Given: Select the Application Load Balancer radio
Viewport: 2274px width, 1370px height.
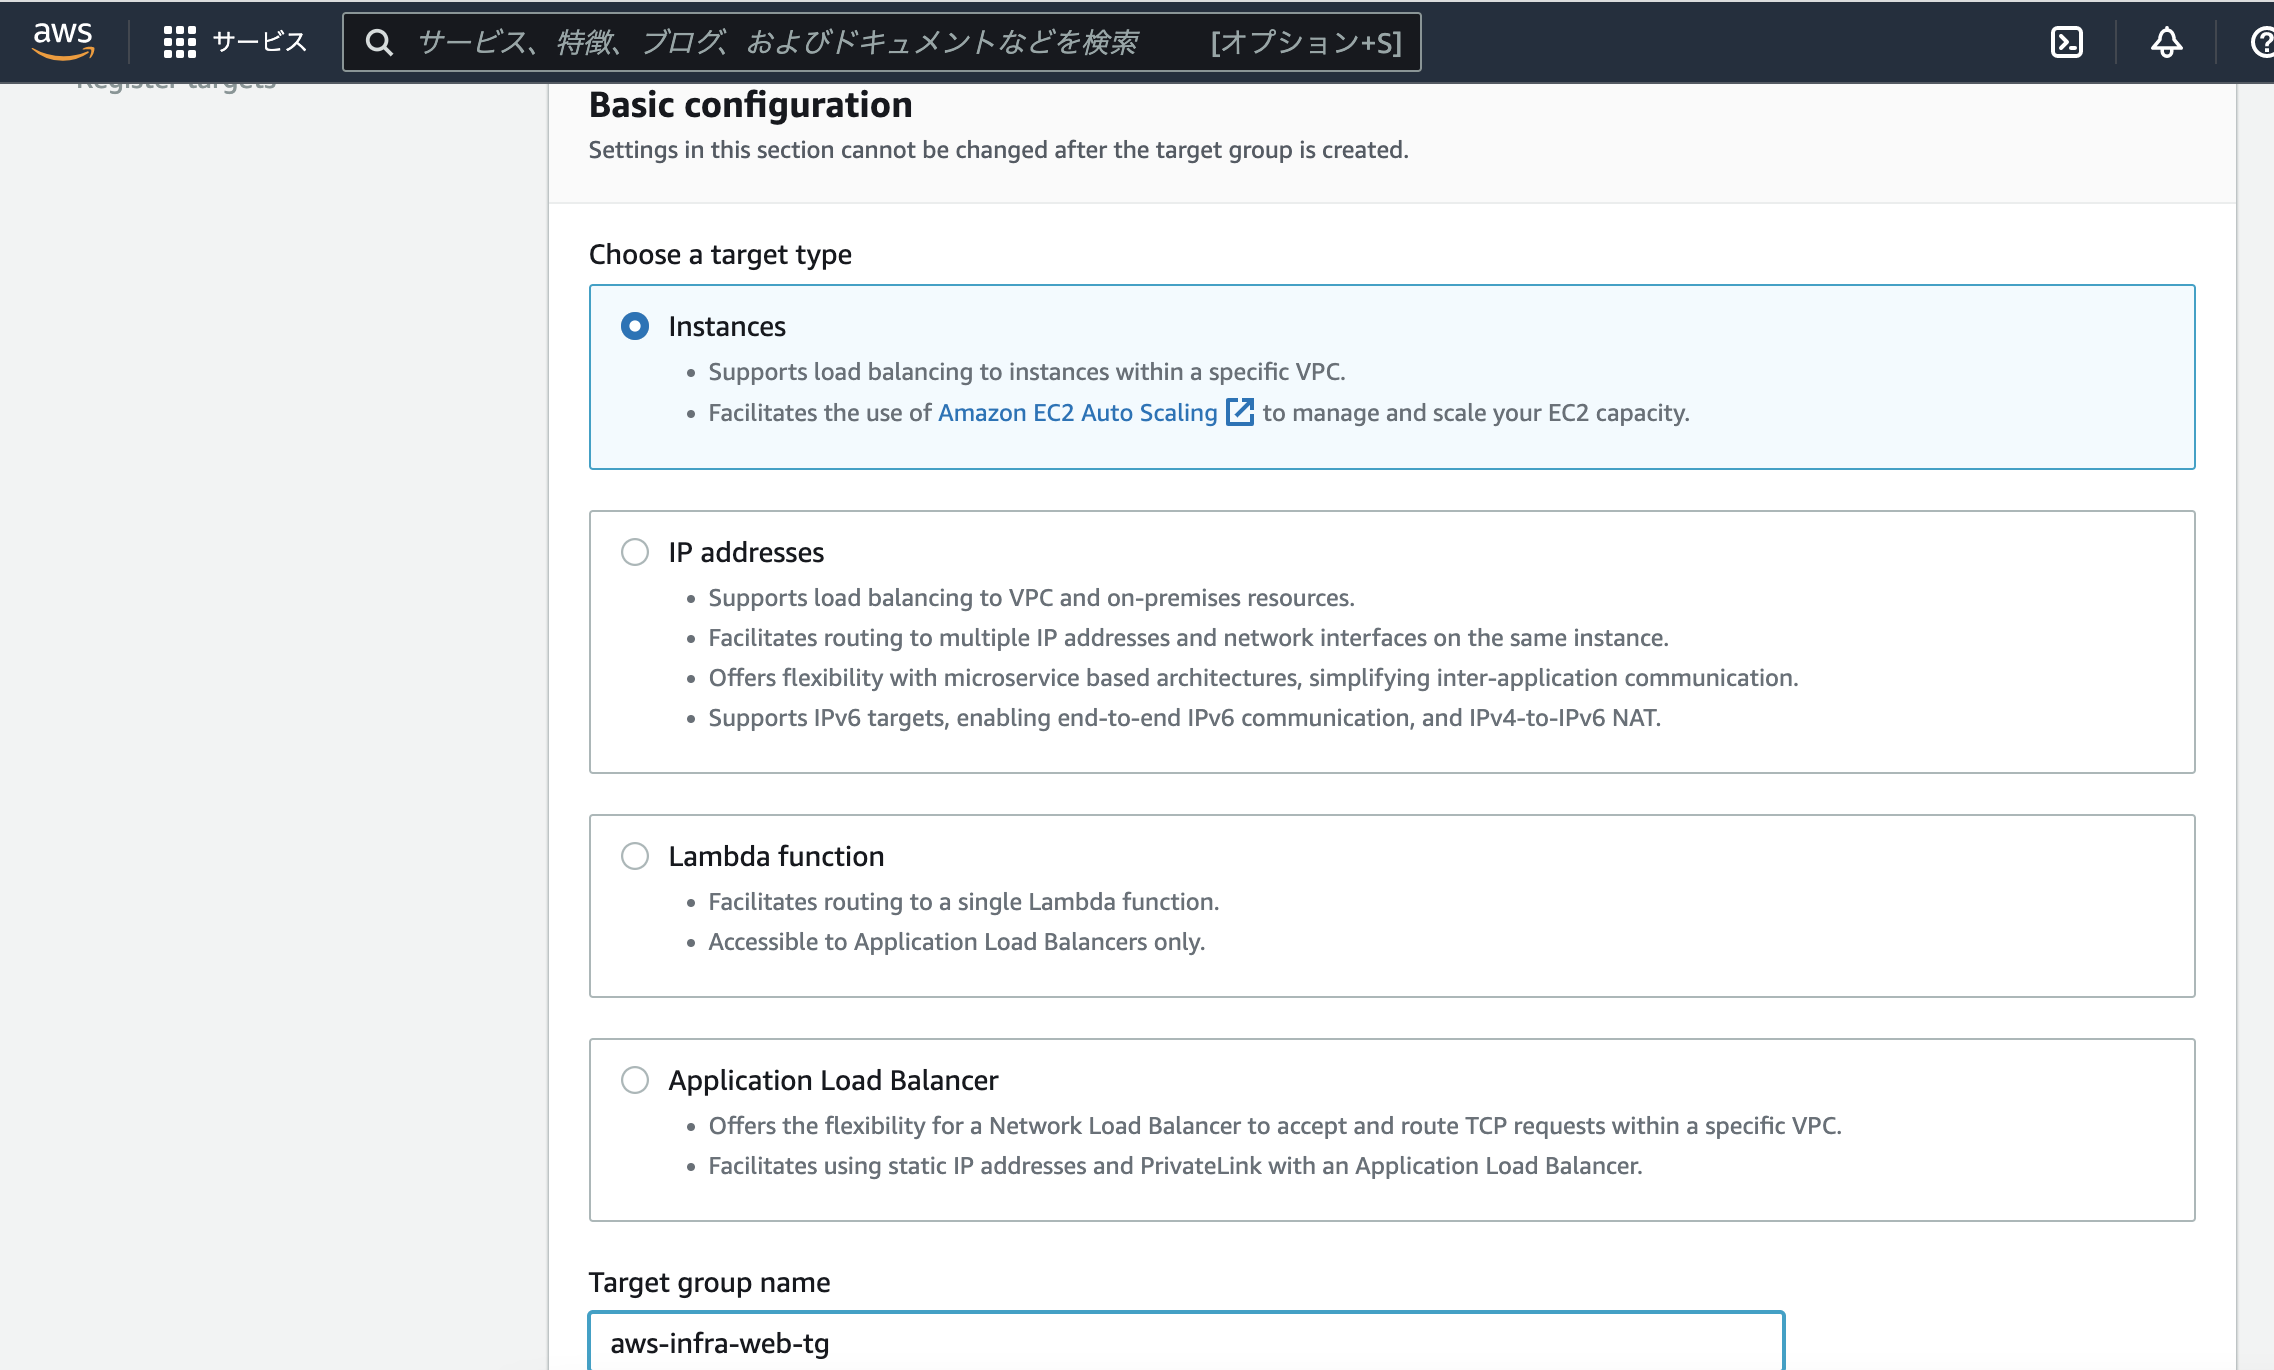Looking at the screenshot, I should pos(635,1080).
